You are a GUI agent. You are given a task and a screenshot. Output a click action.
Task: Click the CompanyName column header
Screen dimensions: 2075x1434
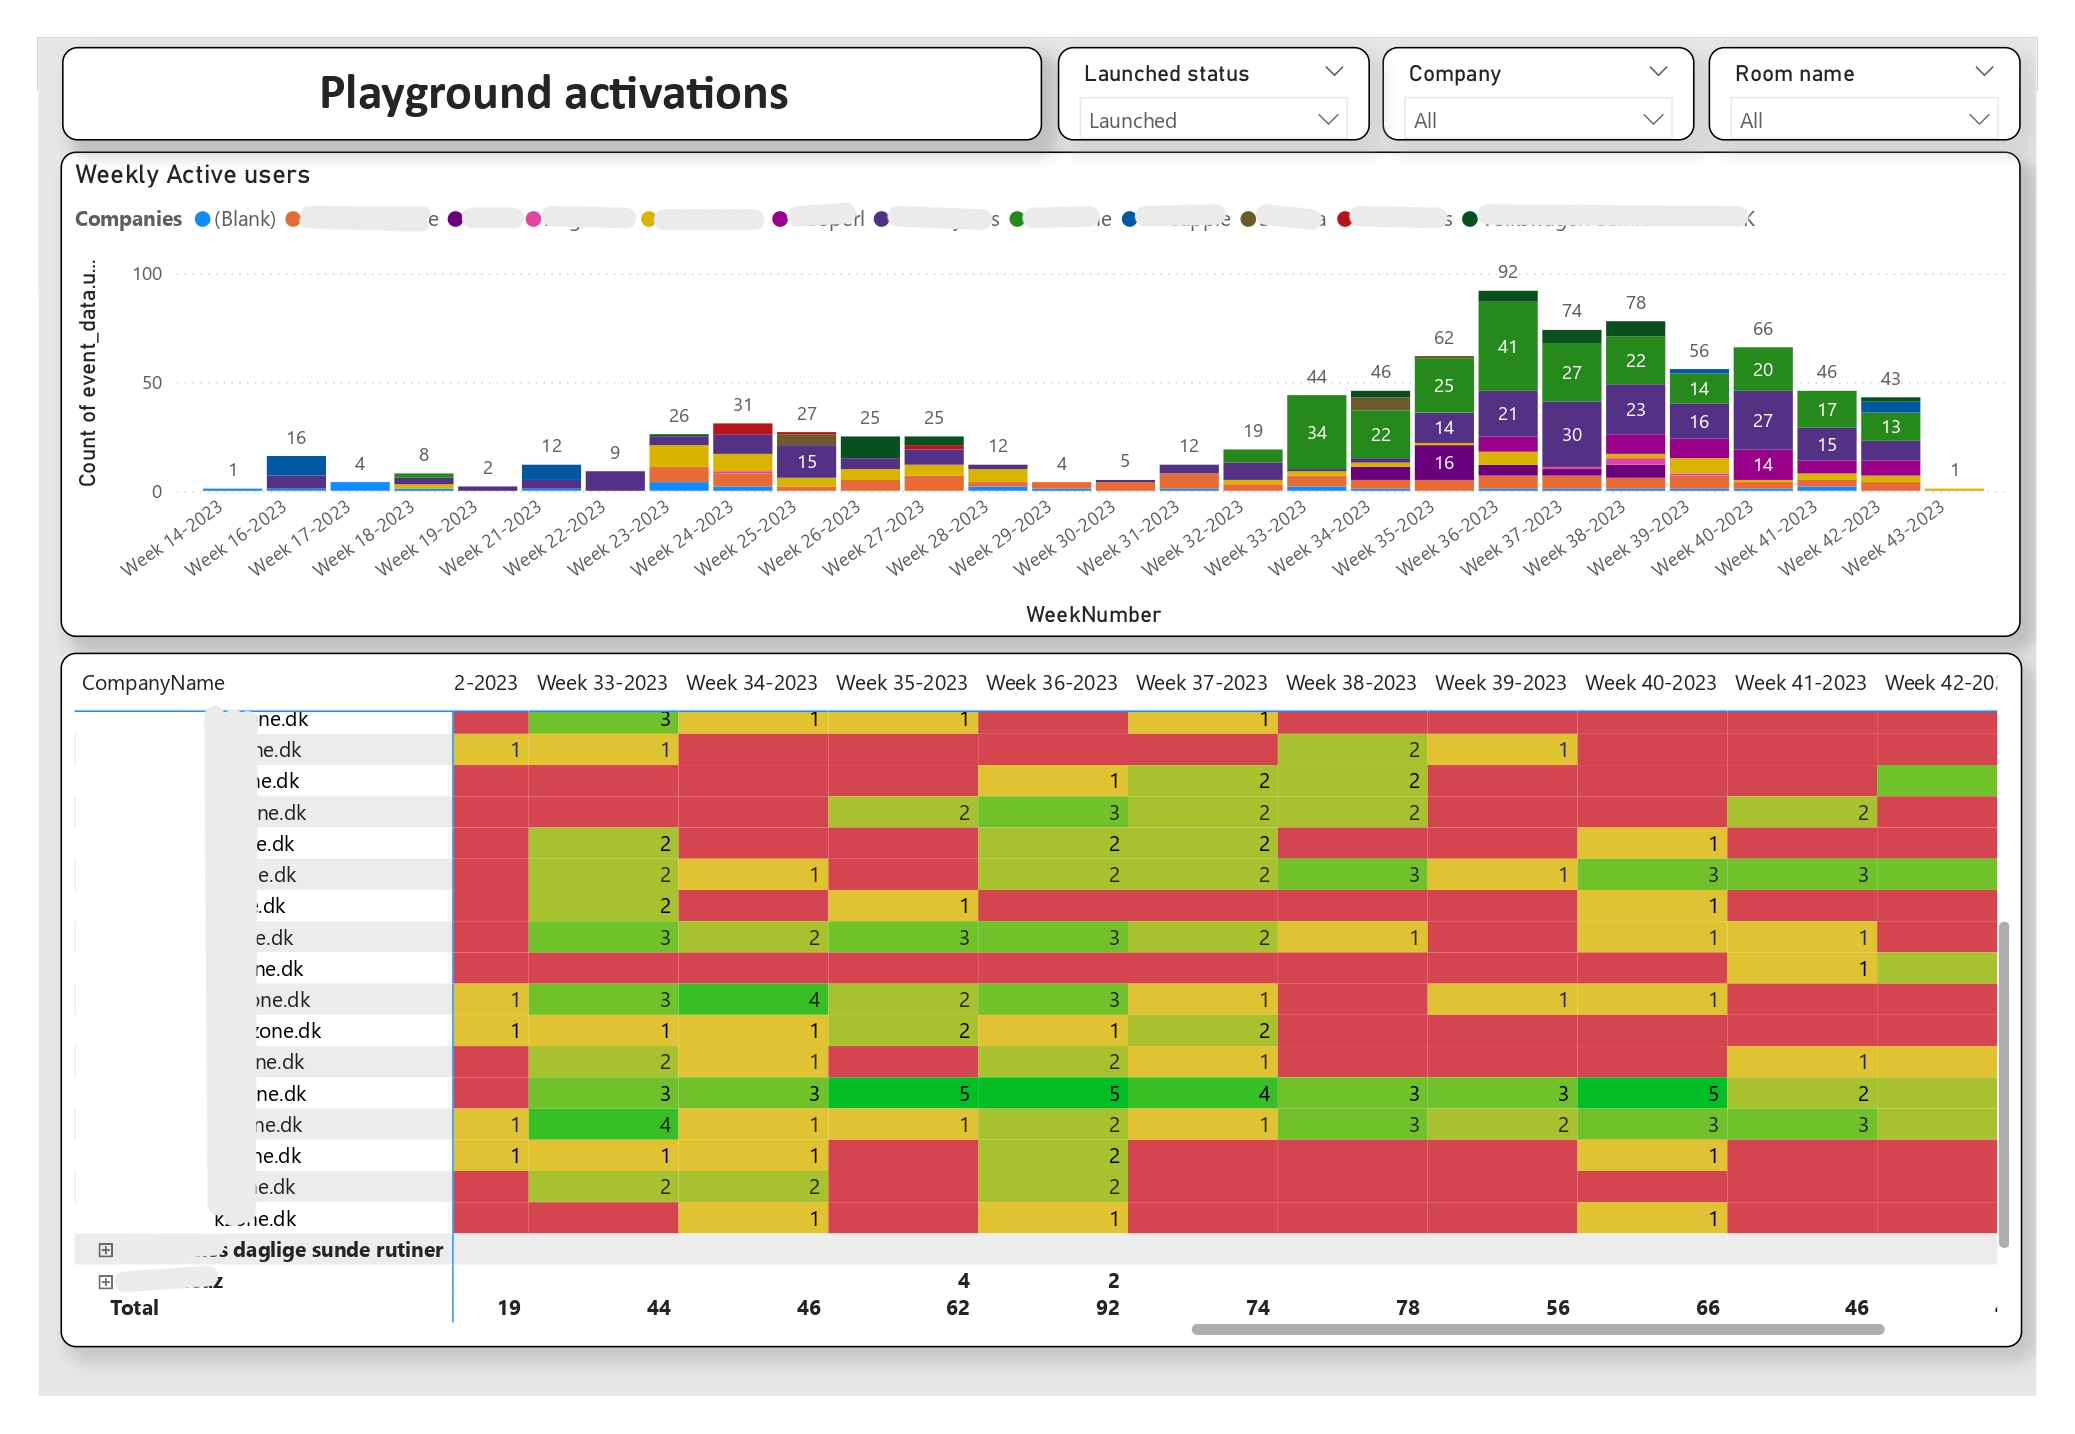click(x=154, y=682)
